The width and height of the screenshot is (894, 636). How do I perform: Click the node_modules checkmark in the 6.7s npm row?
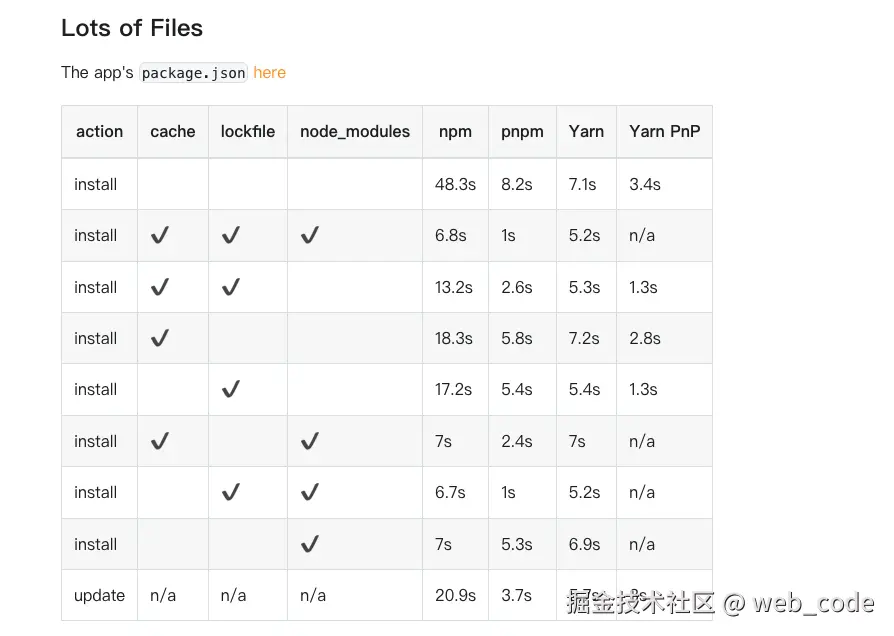click(310, 492)
